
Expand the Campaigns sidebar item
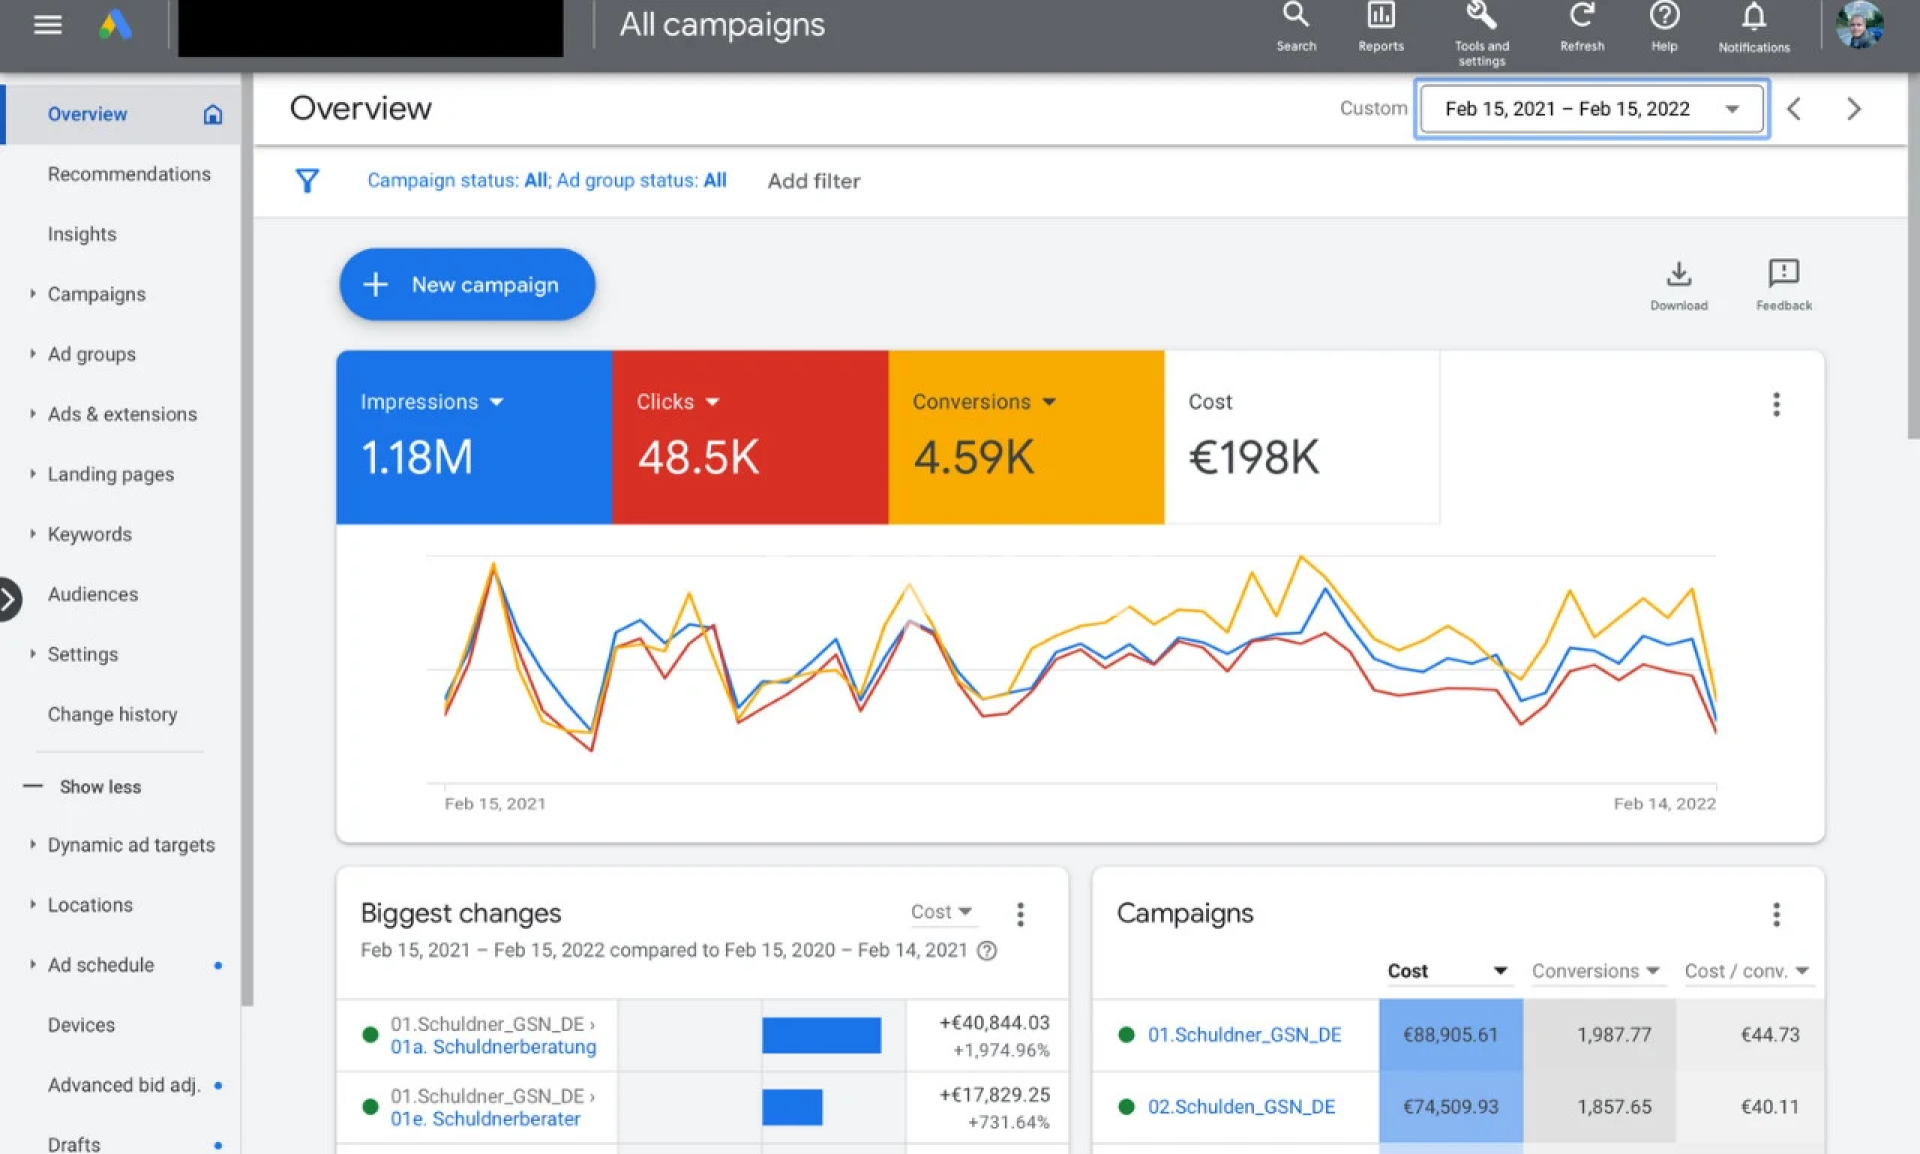click(x=96, y=294)
